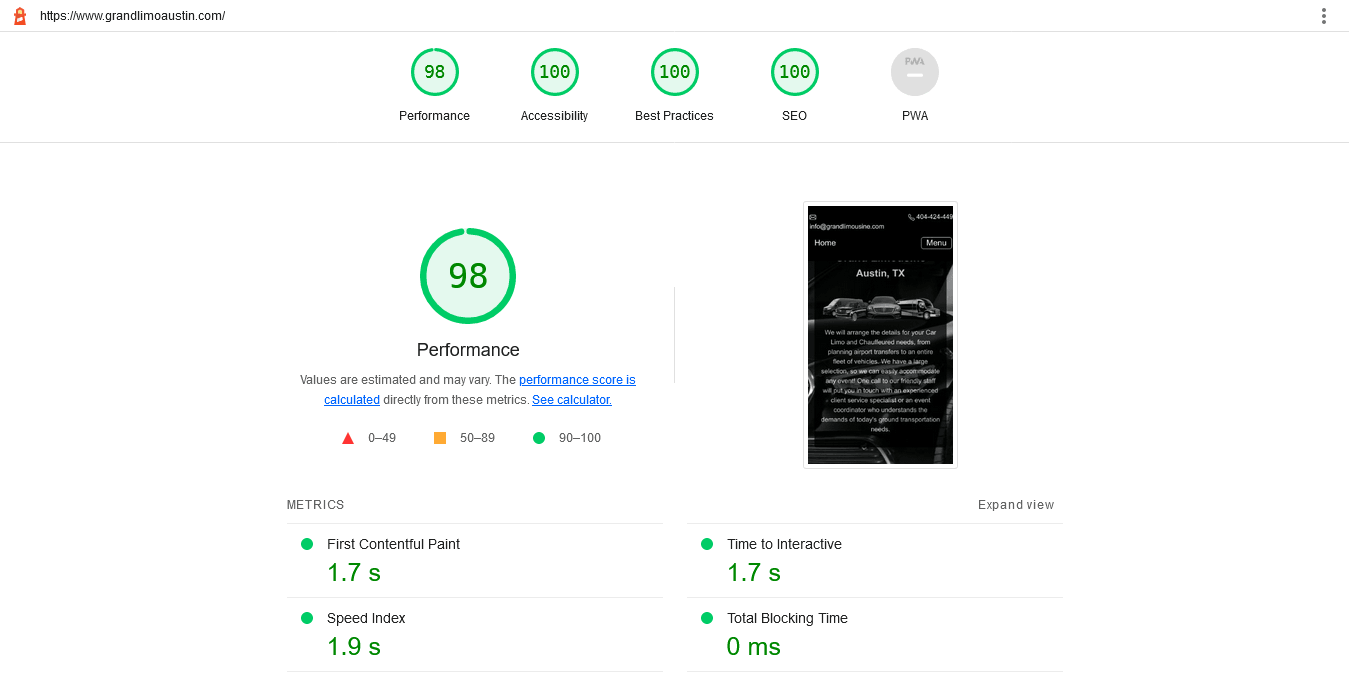Viewport: 1349px width, 682px height.
Task: Expand Time to Interactive metric row
Action: click(x=875, y=561)
